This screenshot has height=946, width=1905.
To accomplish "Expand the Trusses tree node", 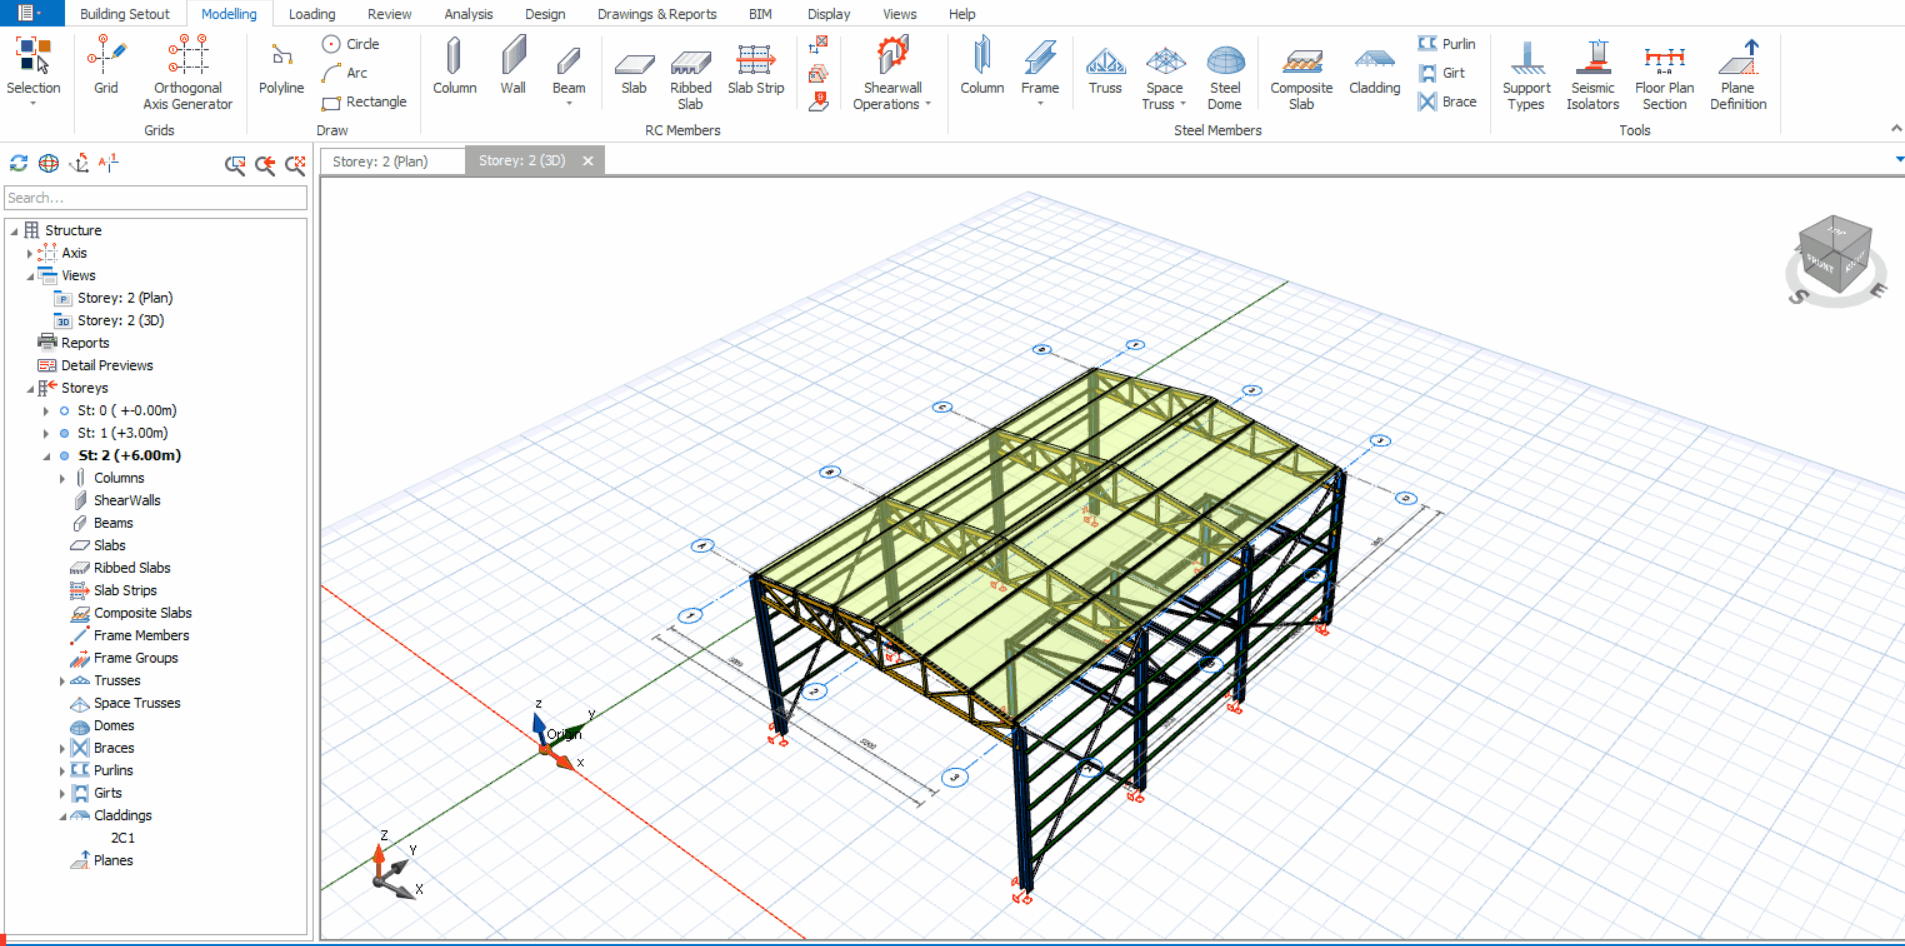I will click(62, 681).
